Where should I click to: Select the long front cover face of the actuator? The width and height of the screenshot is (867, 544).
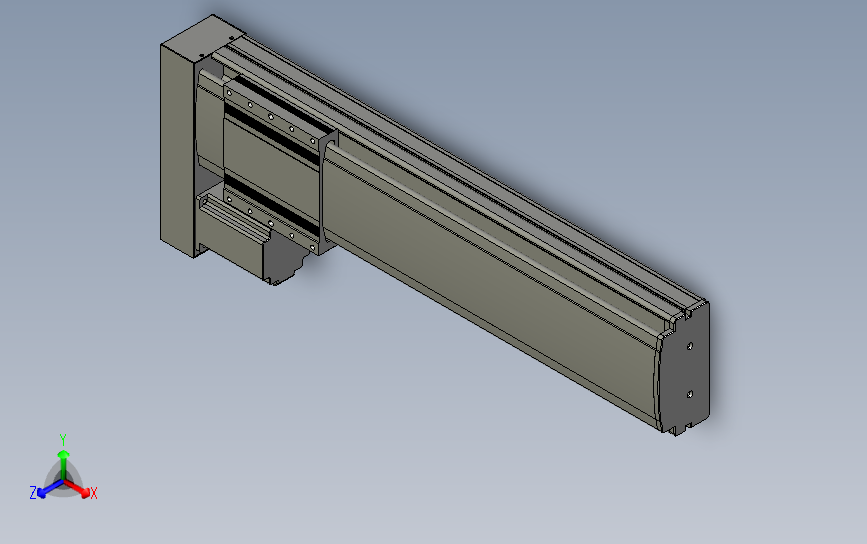492,287
